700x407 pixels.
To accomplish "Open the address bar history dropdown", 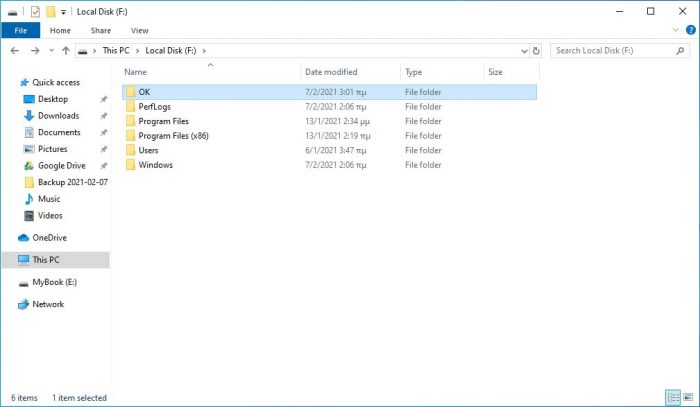I will click(522, 50).
